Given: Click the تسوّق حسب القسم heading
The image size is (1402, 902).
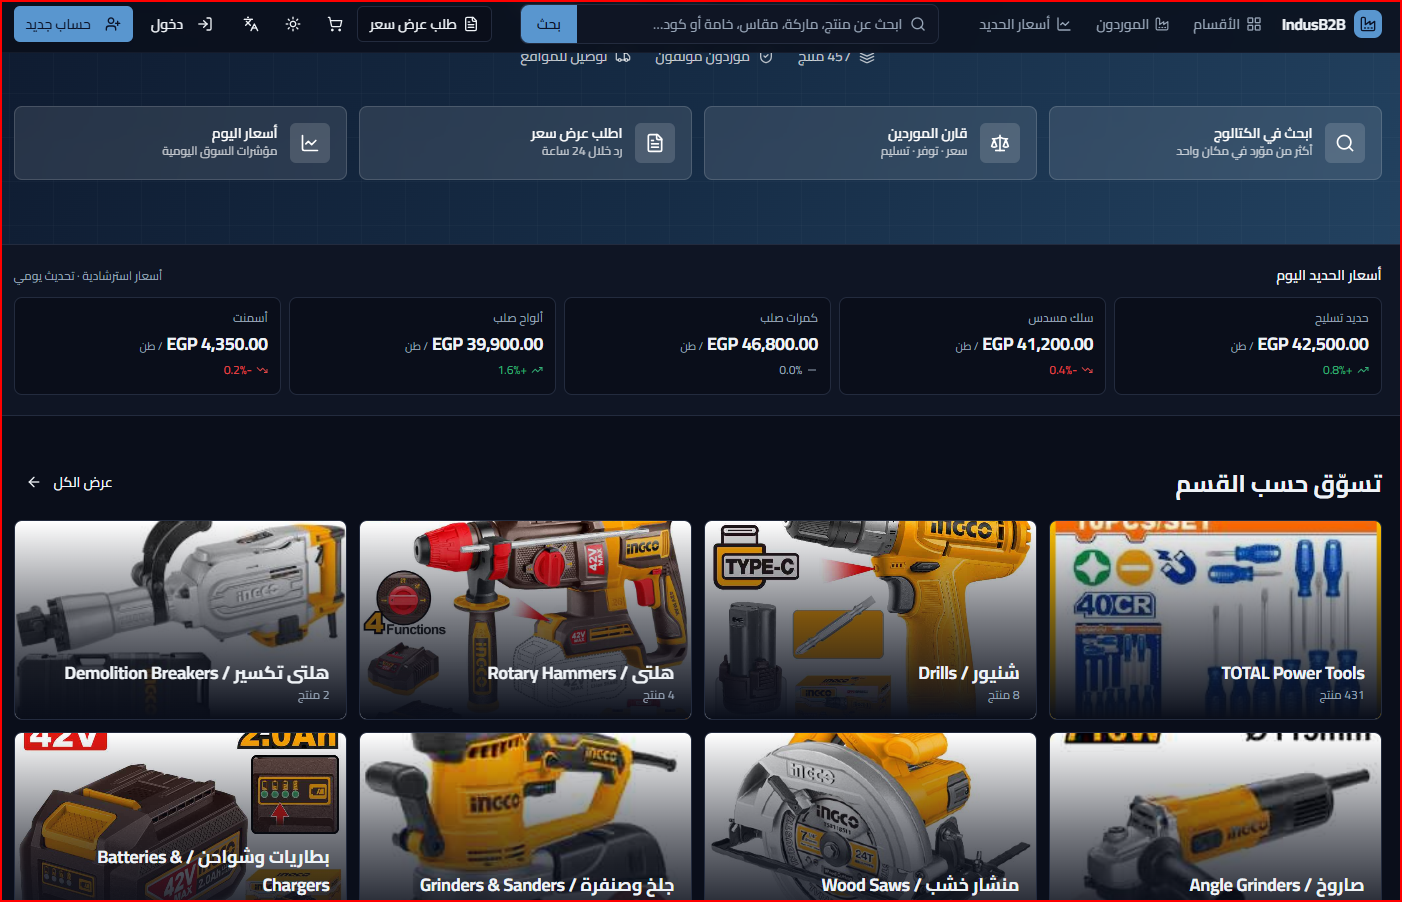Looking at the screenshot, I should tap(1278, 484).
